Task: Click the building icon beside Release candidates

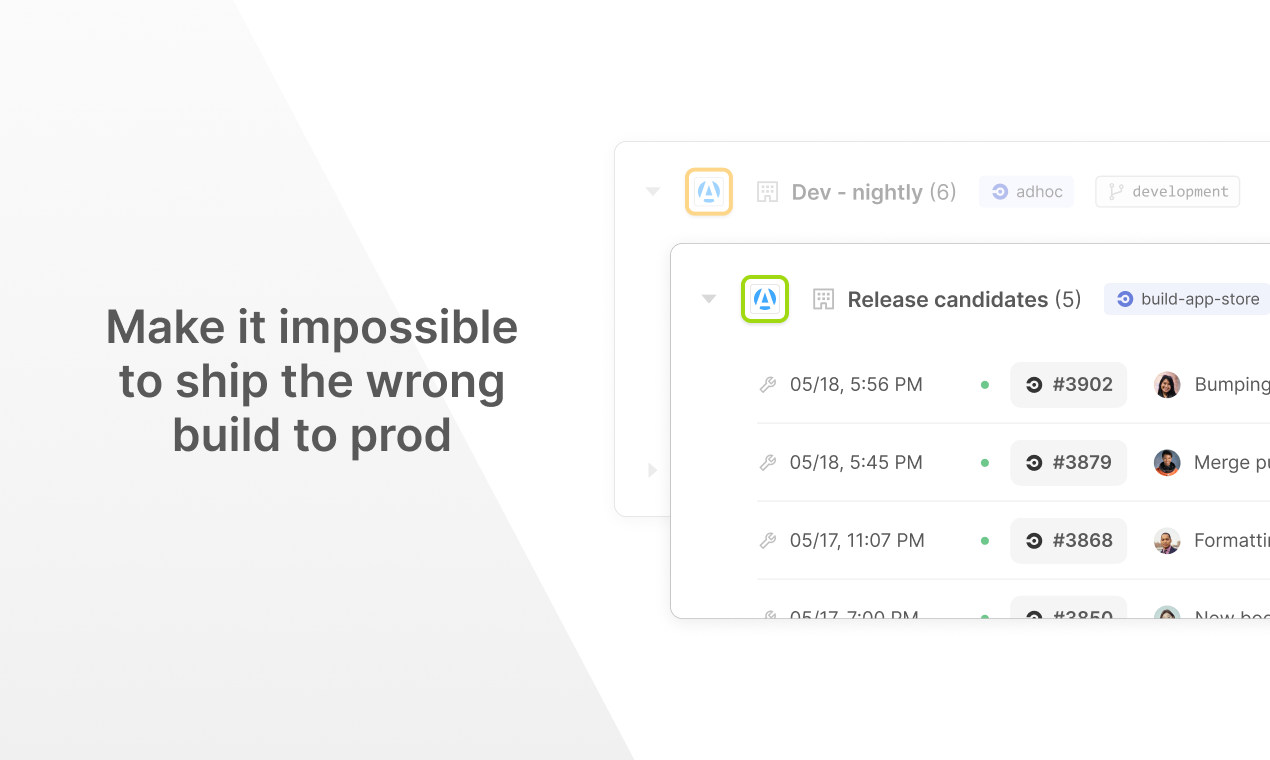Action: (823, 299)
